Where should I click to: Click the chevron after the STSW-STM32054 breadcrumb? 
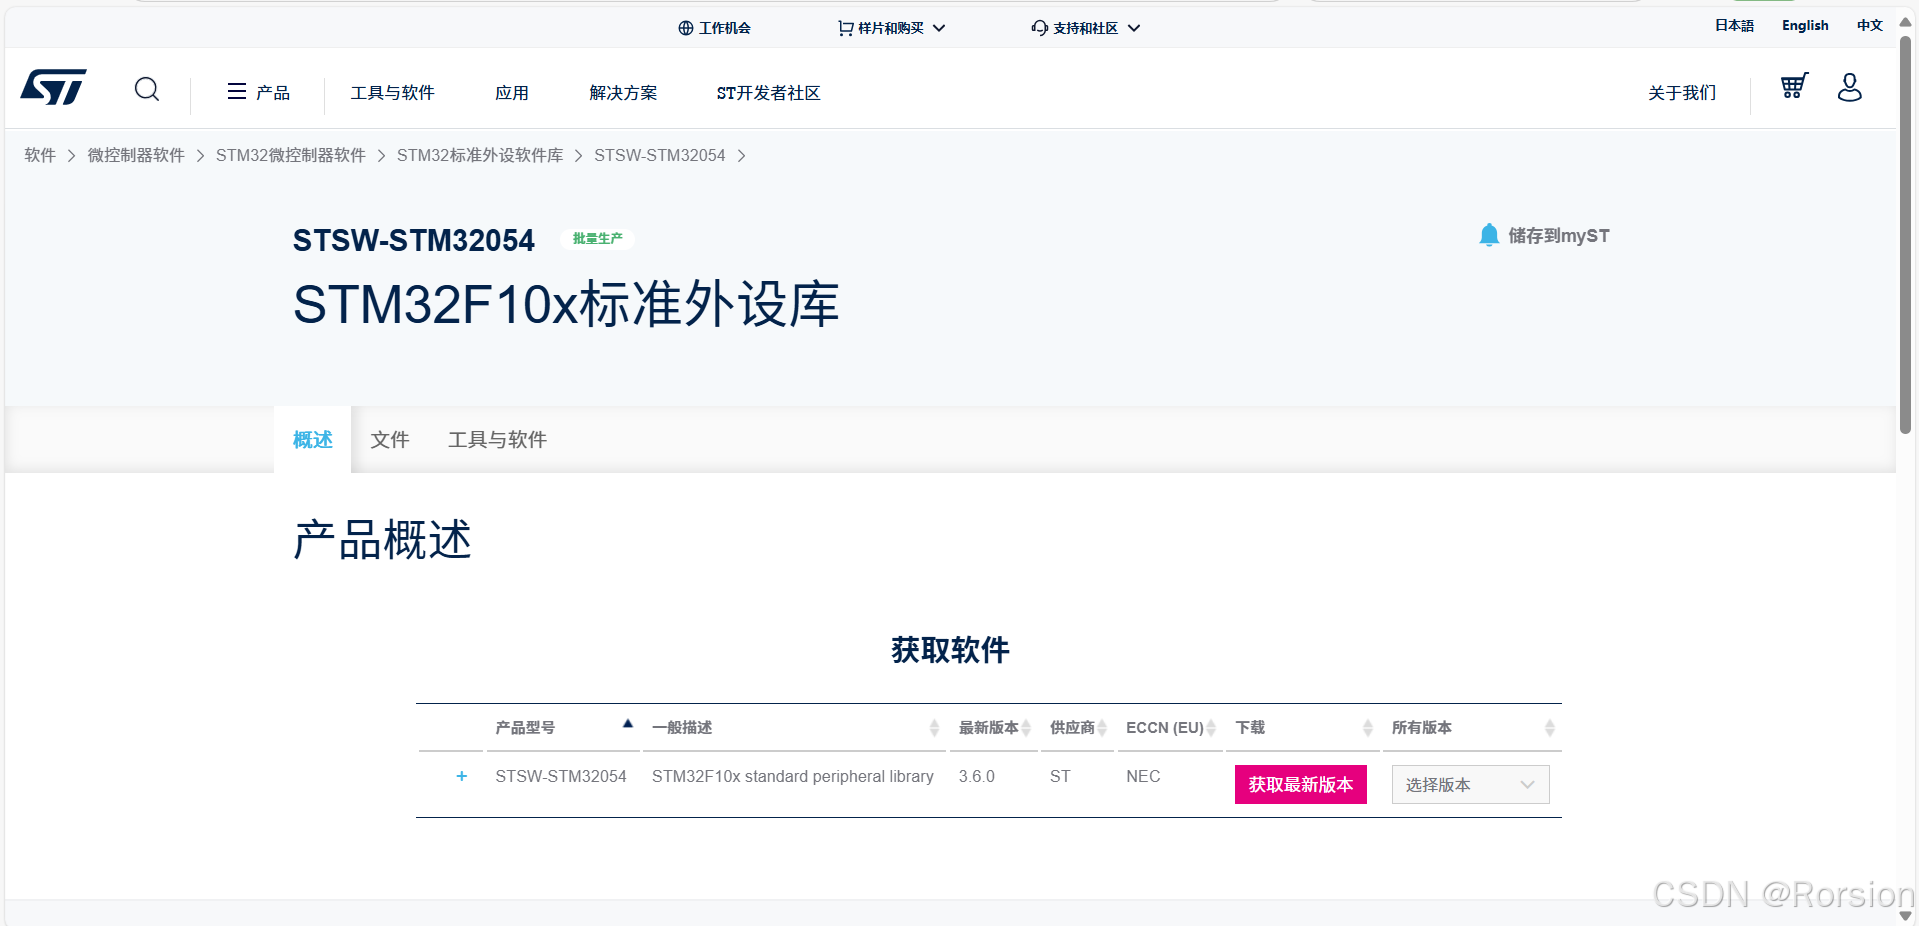741,156
